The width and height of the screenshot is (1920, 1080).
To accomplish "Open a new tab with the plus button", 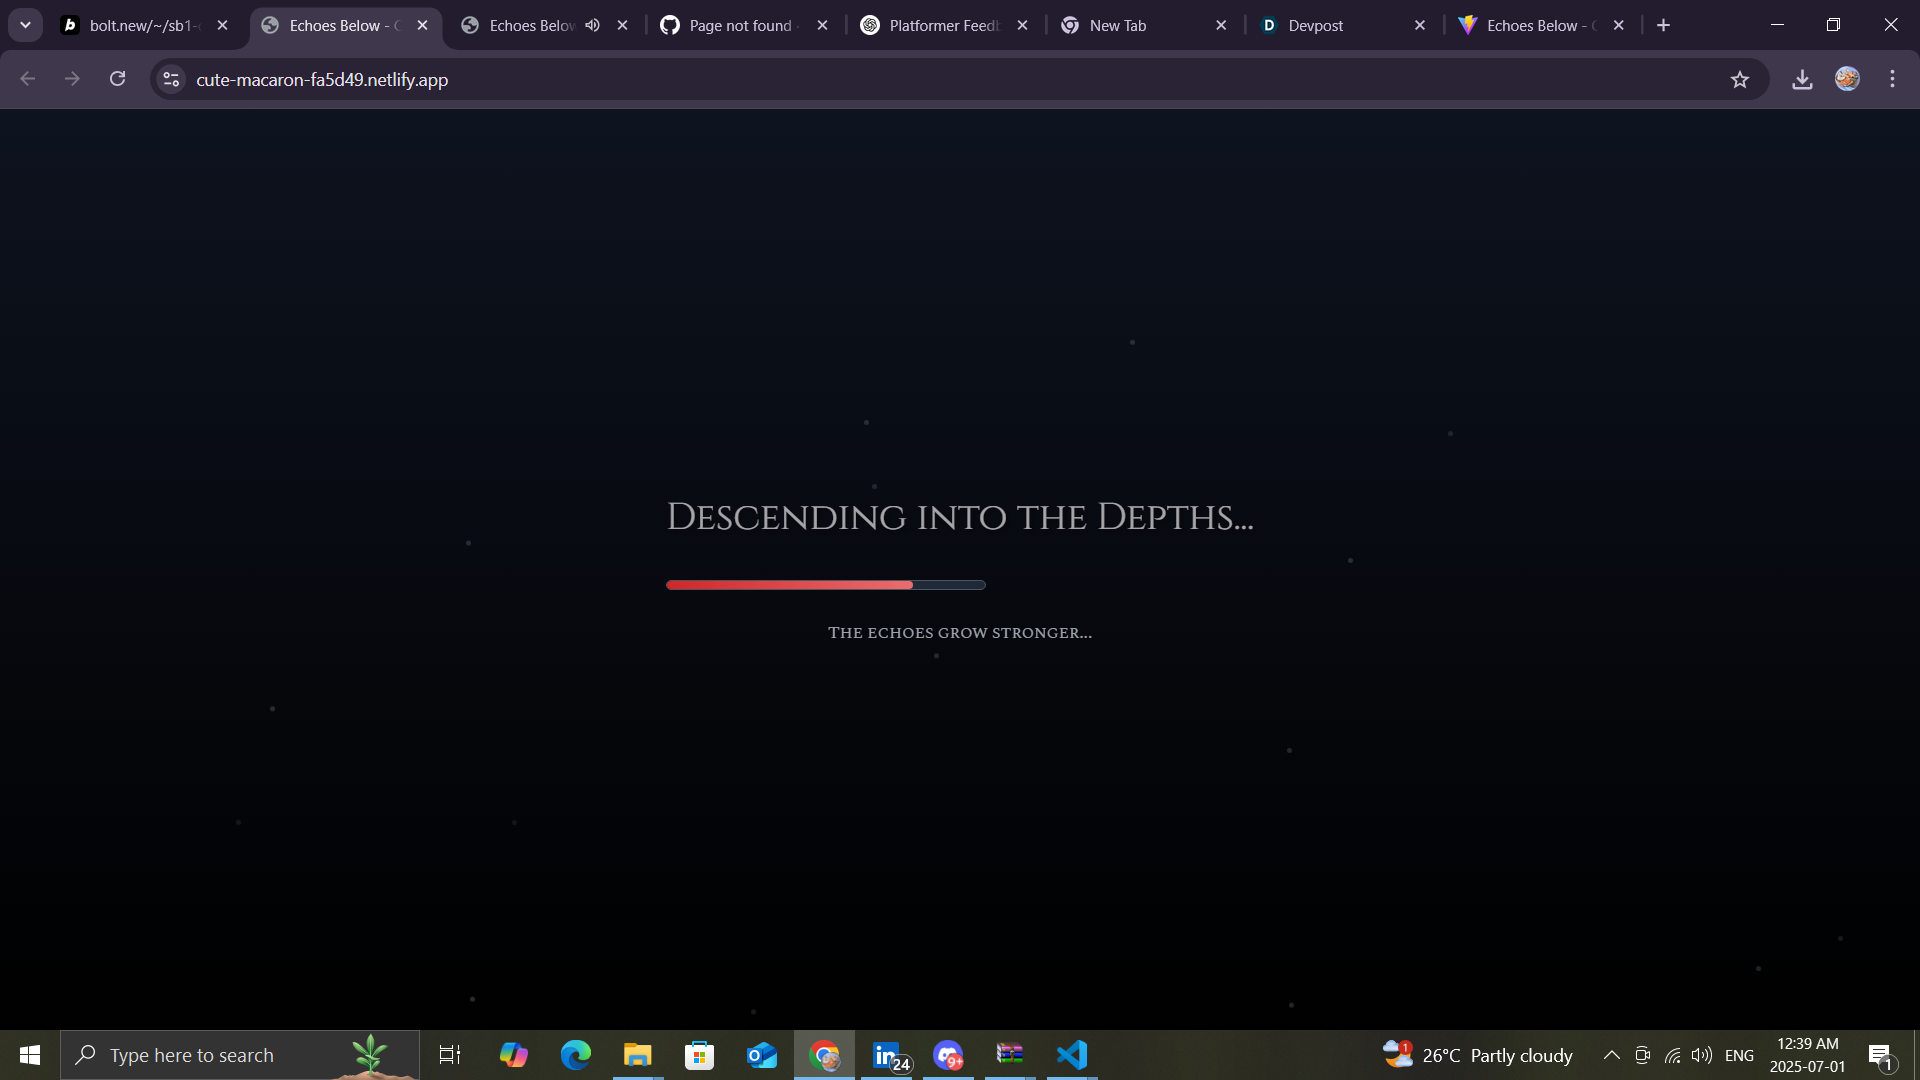I will pyautogui.click(x=1663, y=25).
